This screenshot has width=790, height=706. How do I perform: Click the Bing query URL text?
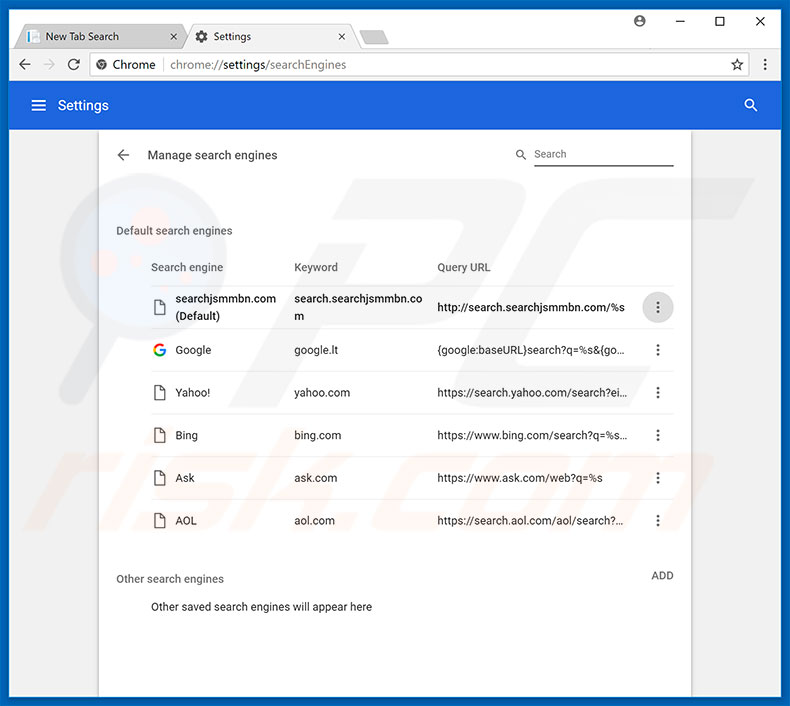(532, 435)
